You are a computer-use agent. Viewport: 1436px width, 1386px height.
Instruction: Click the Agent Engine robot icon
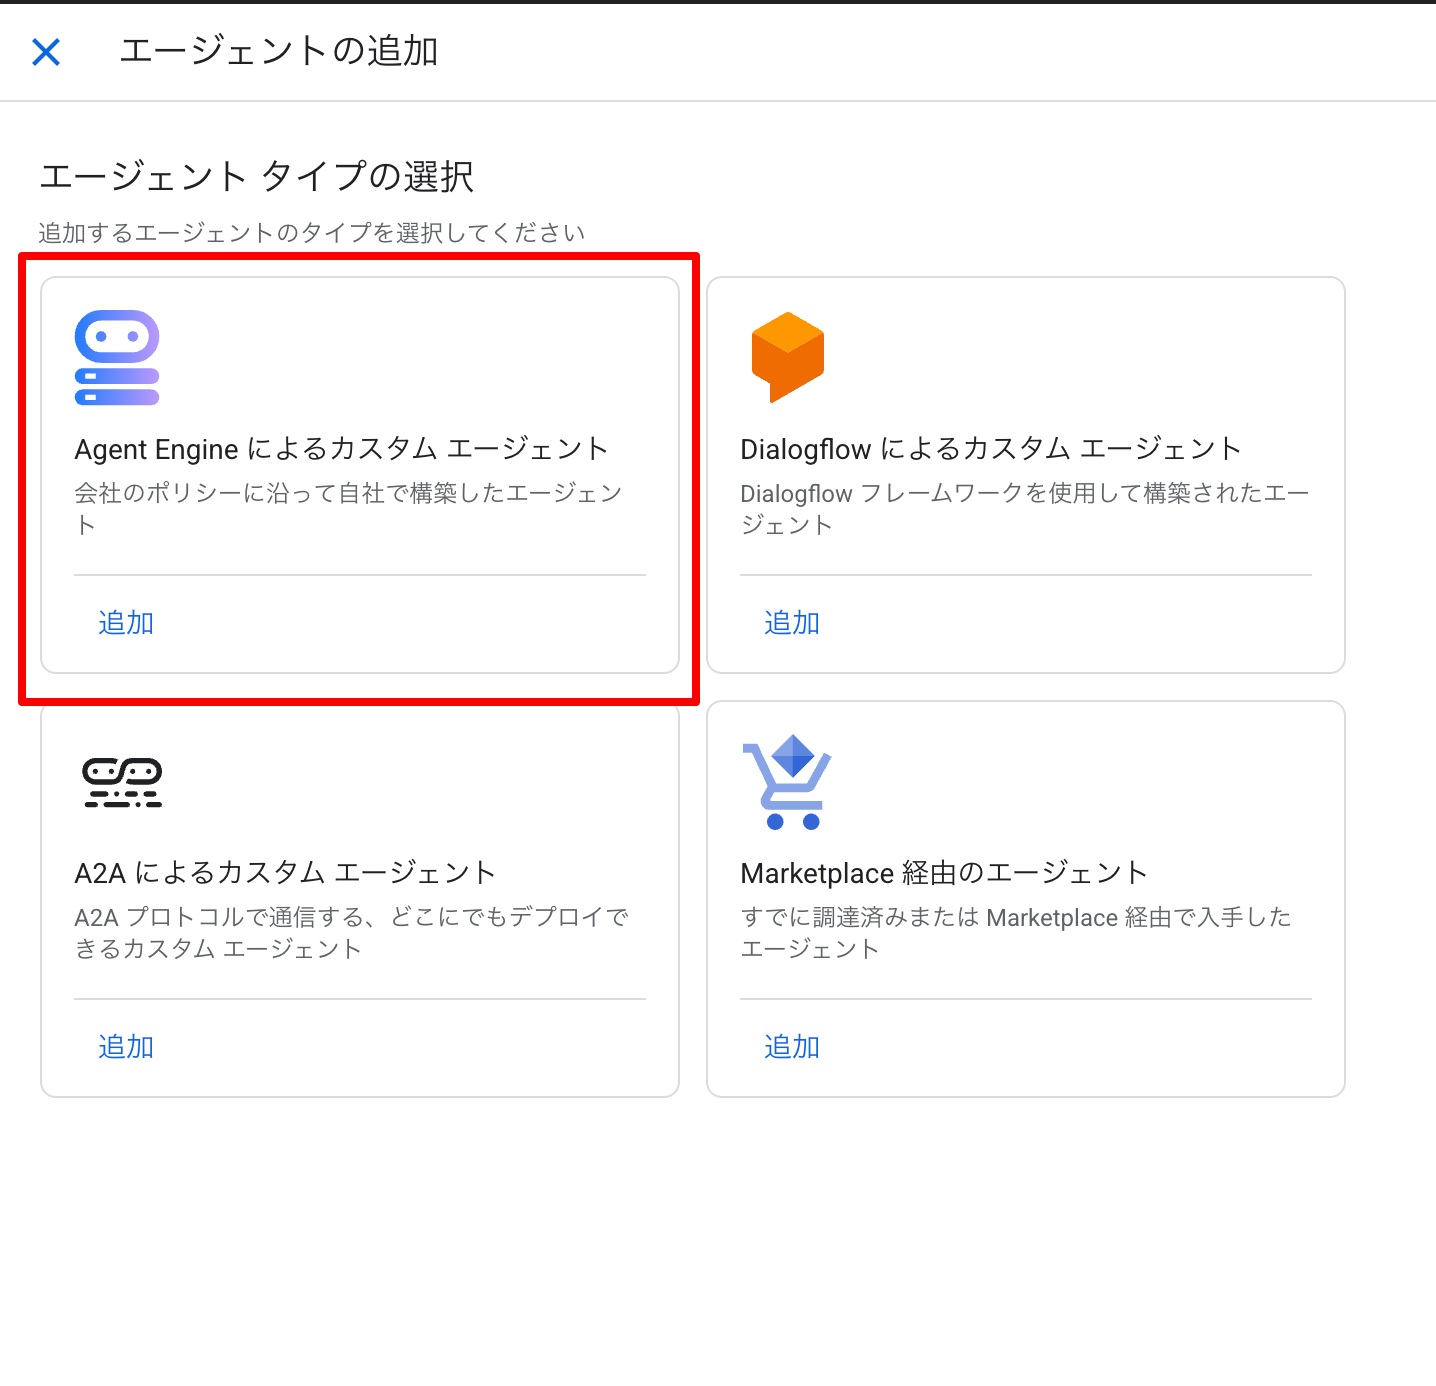117,357
